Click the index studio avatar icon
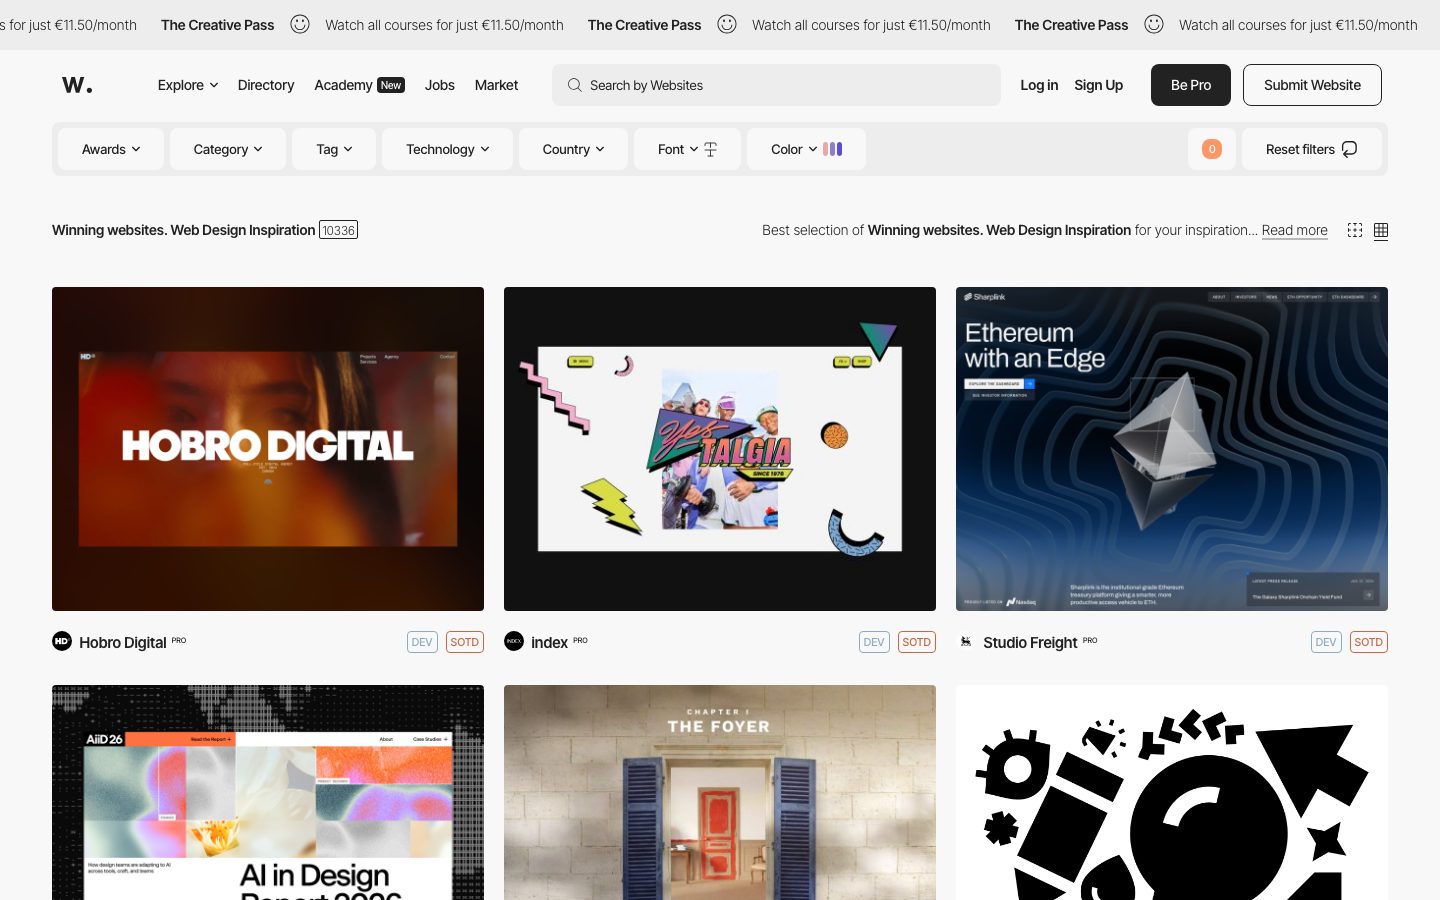The image size is (1440, 900). (514, 641)
